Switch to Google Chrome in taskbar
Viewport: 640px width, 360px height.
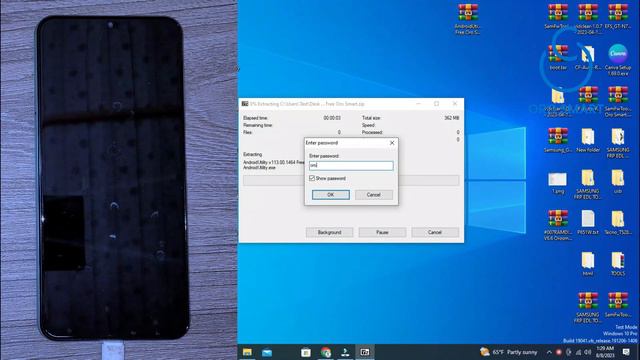(325, 352)
